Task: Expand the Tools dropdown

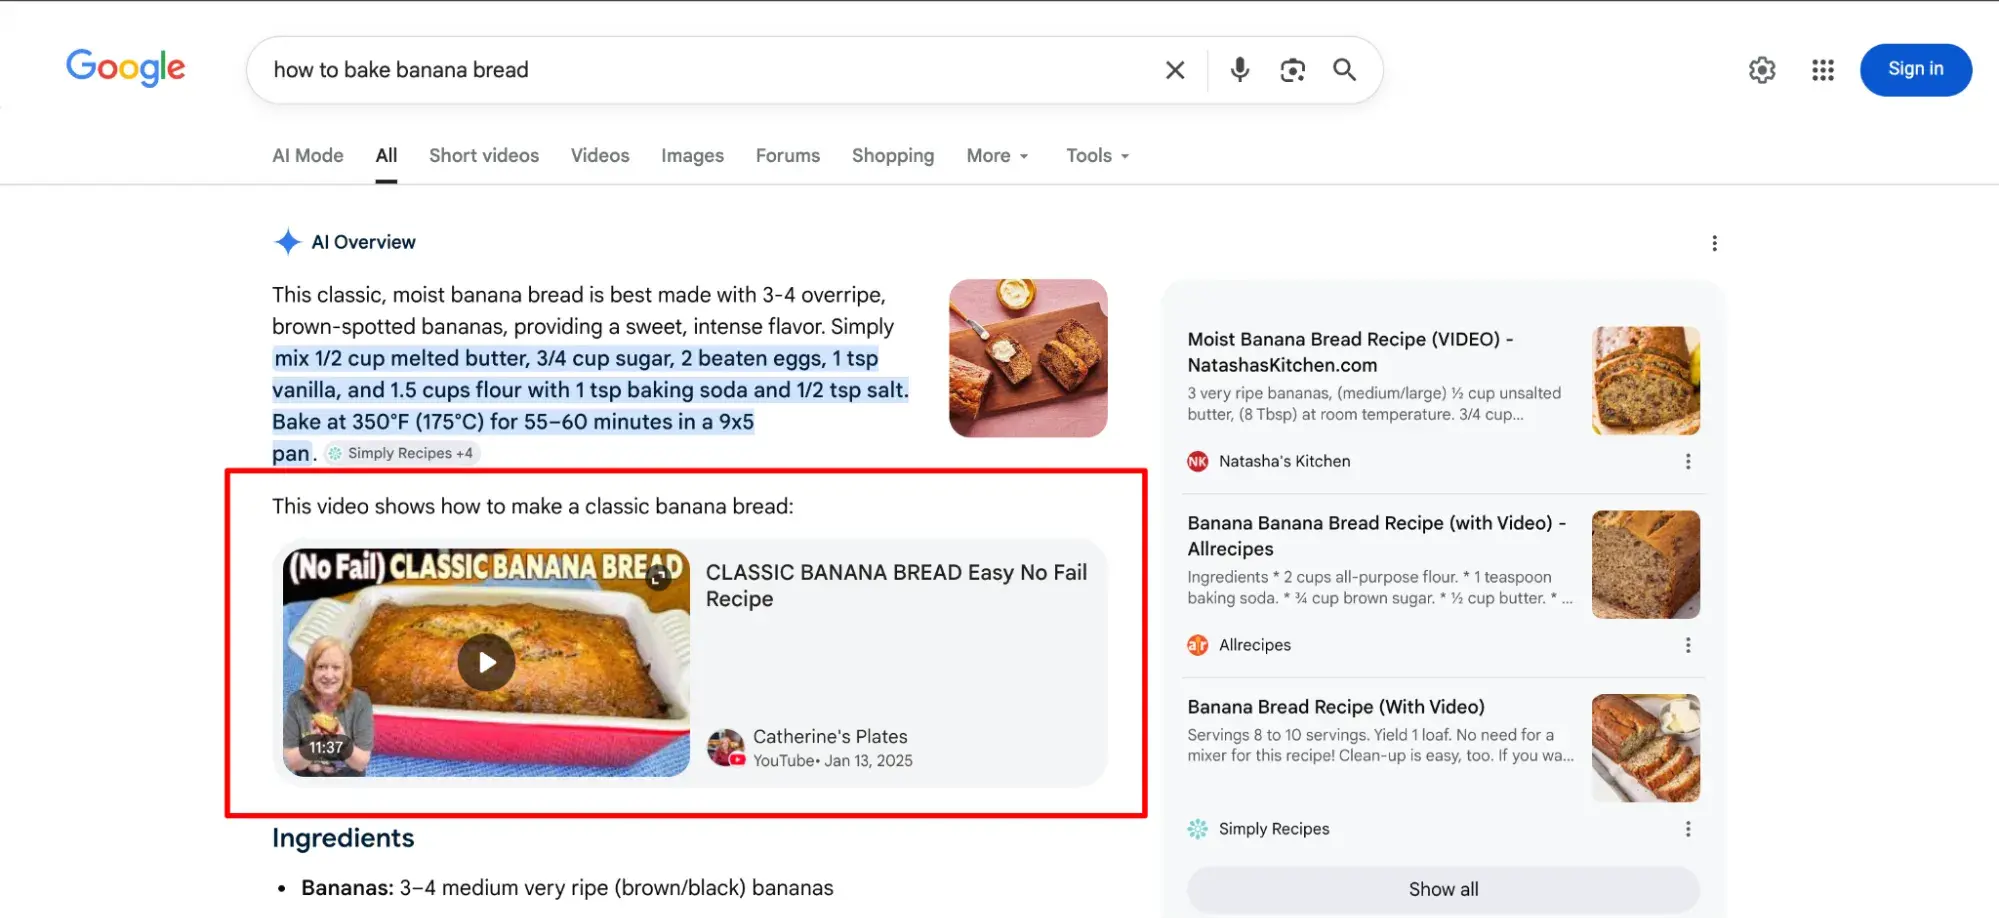Action: (x=1097, y=155)
